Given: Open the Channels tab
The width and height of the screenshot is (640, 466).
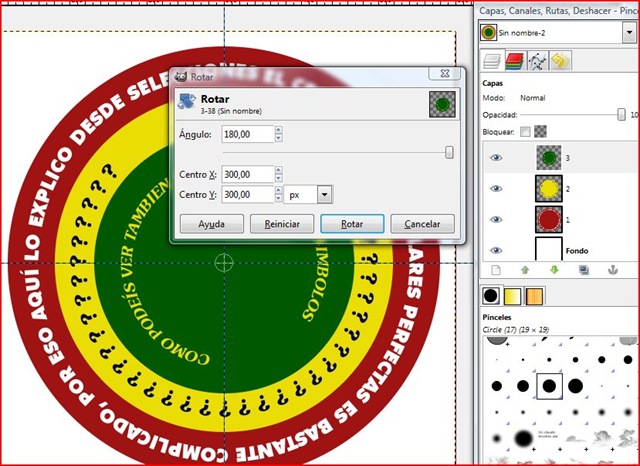Looking at the screenshot, I should (x=514, y=61).
